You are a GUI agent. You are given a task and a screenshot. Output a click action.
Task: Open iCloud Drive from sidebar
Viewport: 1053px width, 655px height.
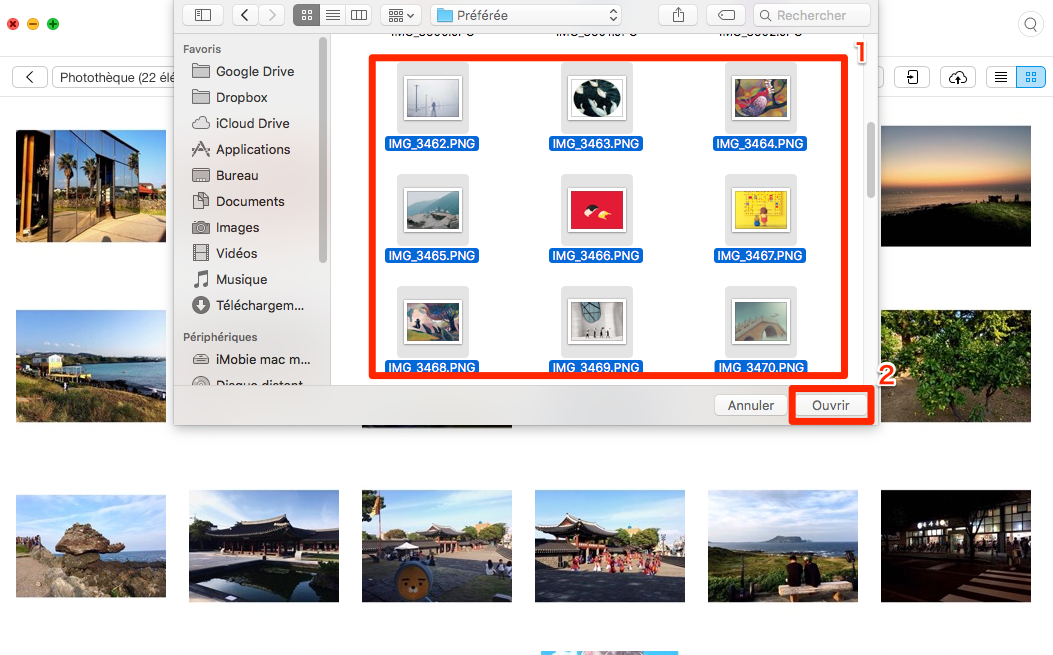click(253, 124)
